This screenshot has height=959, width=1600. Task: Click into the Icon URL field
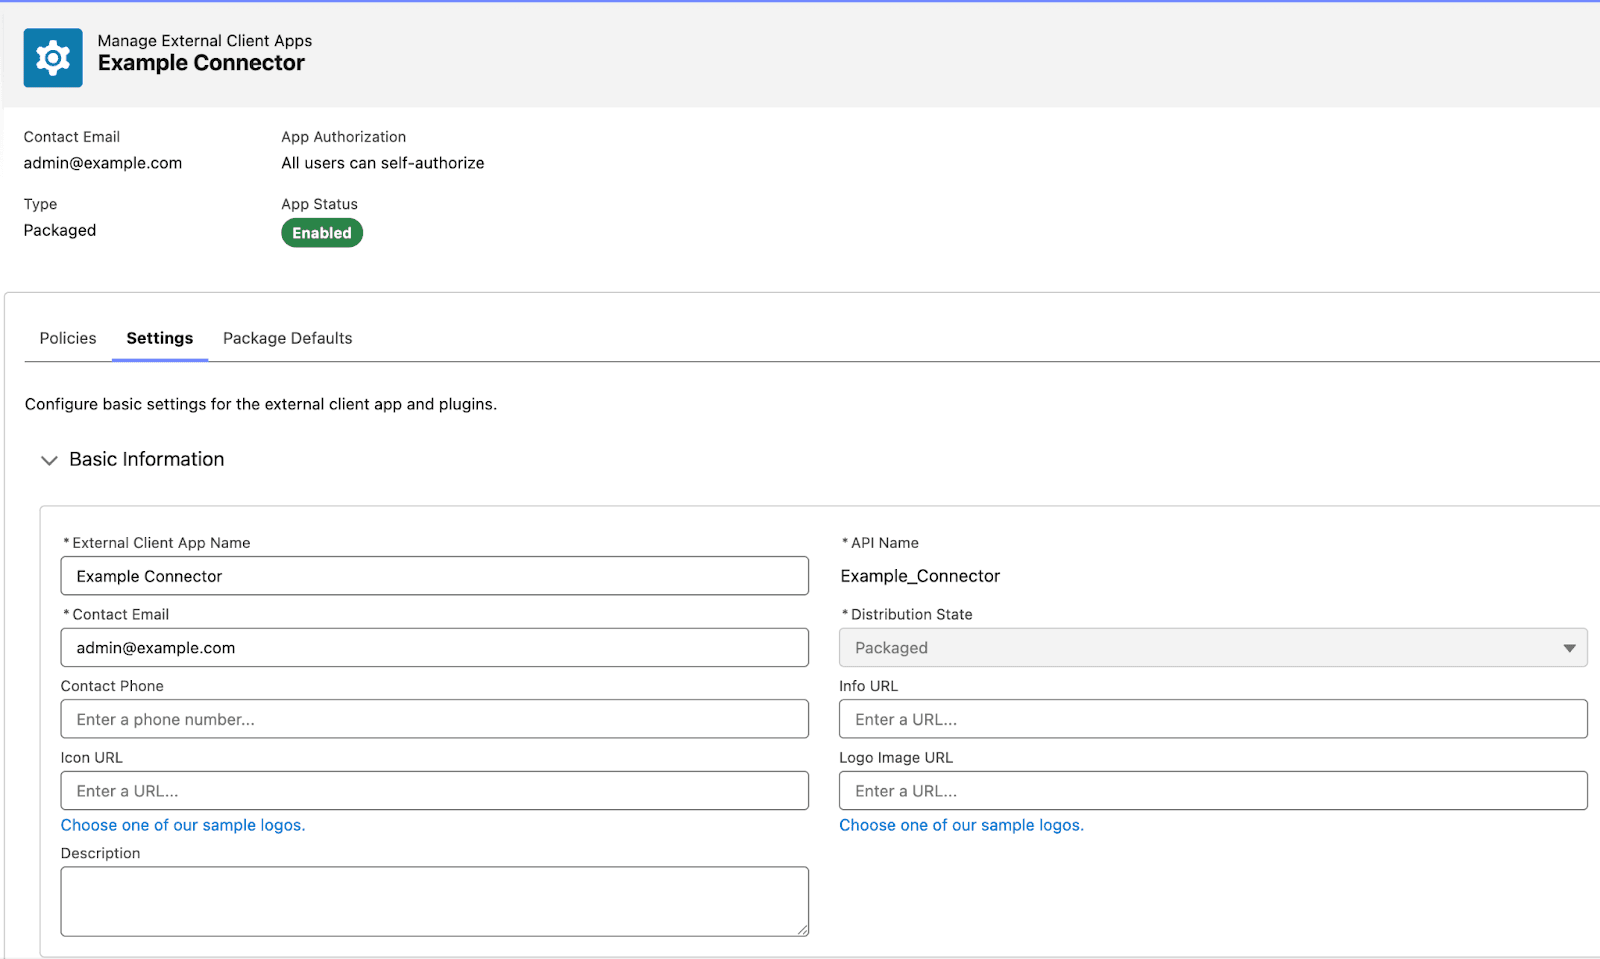[434, 791]
